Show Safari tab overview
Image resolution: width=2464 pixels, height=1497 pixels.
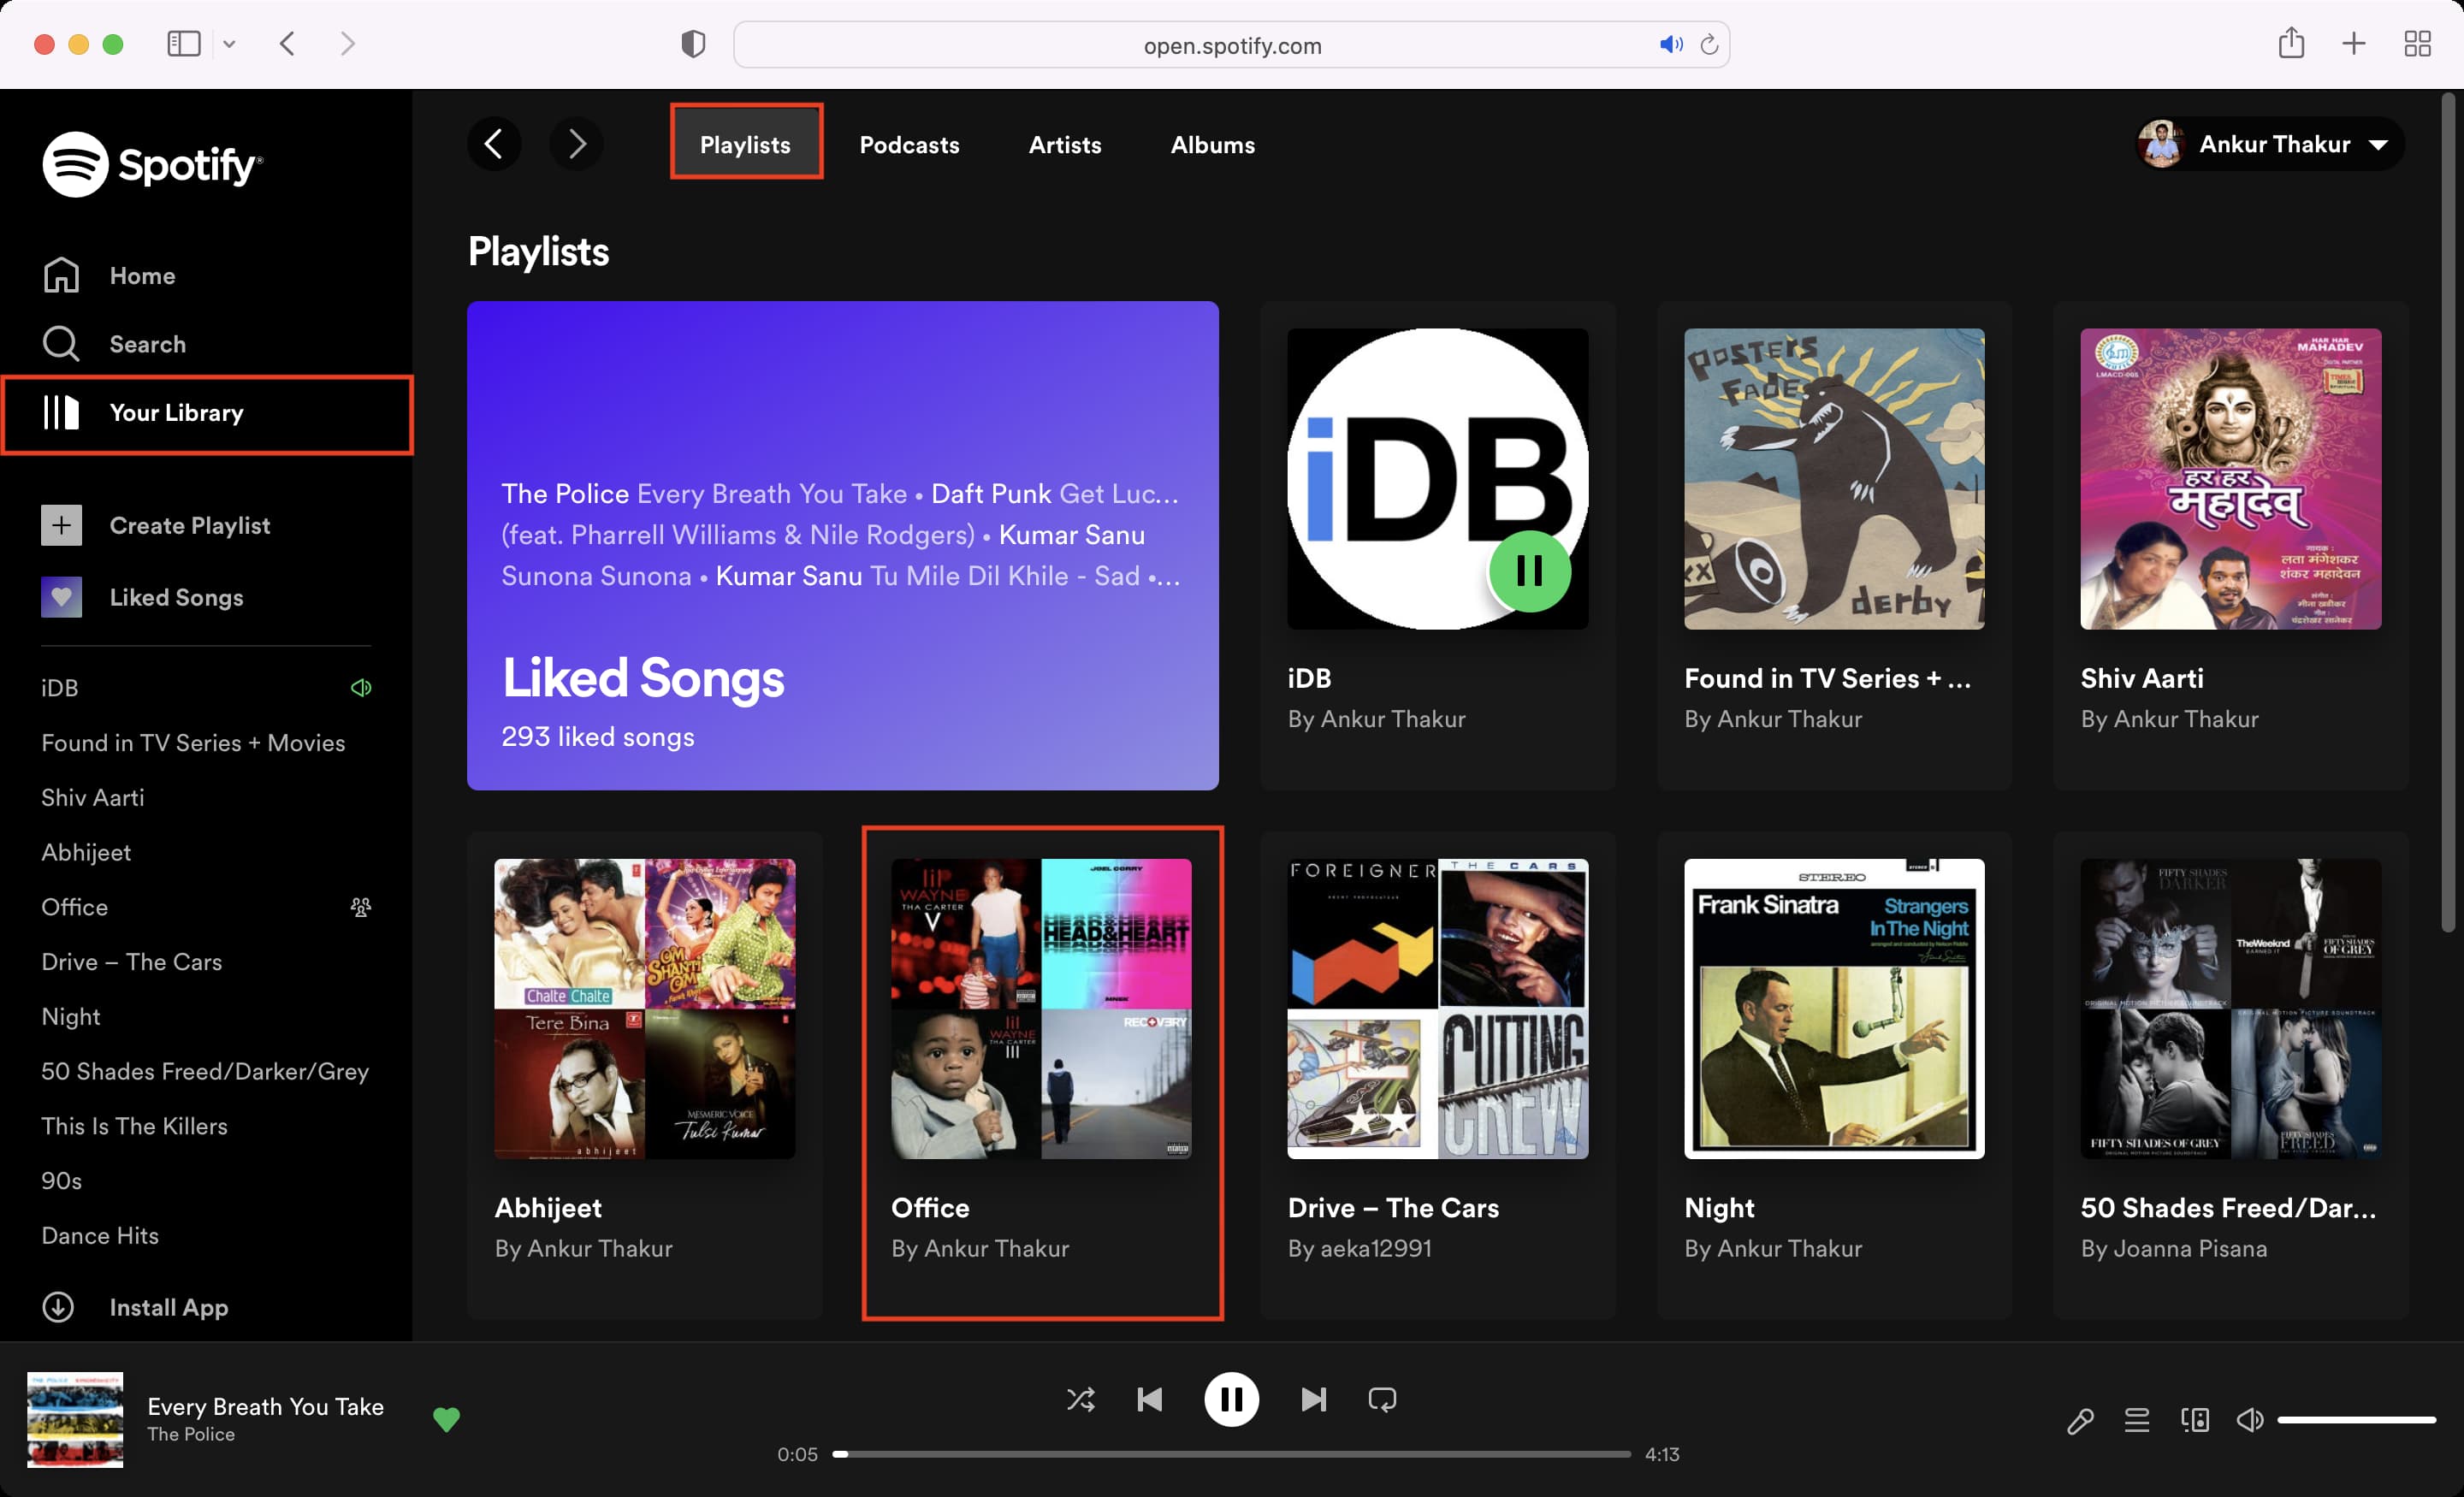click(x=2417, y=44)
